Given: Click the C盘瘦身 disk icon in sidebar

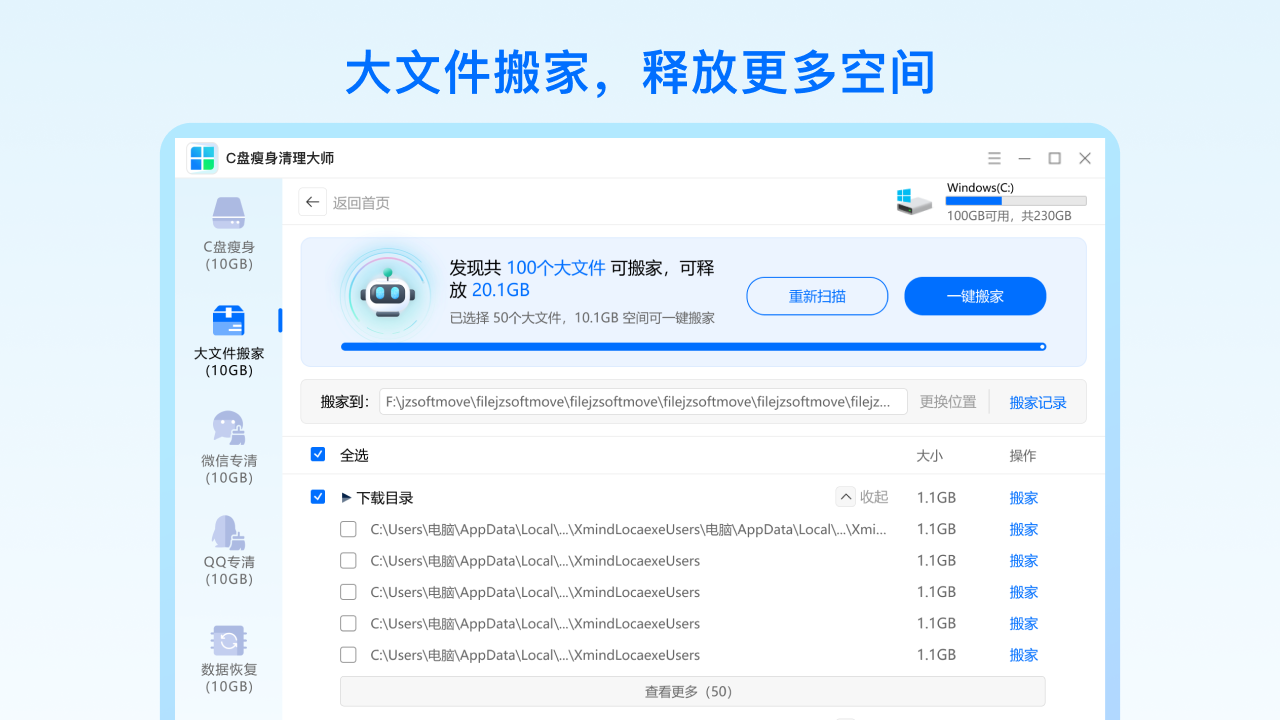Looking at the screenshot, I should click(228, 213).
